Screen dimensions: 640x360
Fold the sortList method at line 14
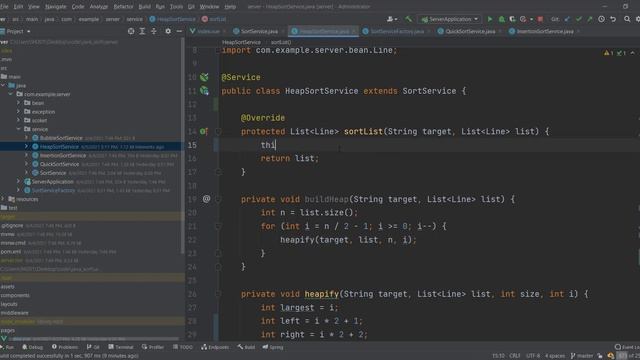[218, 131]
